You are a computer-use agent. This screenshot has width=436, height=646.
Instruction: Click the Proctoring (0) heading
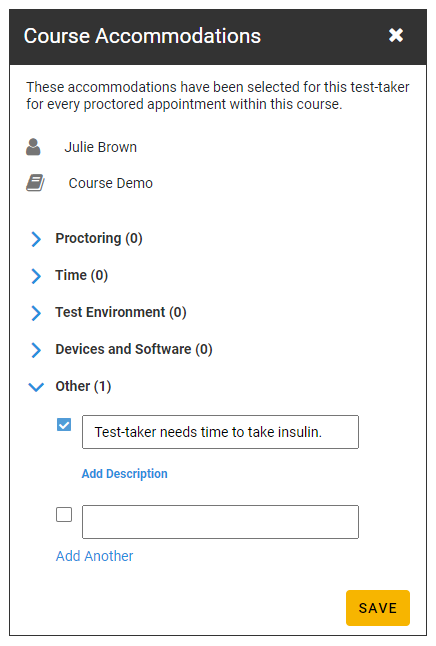click(x=99, y=238)
